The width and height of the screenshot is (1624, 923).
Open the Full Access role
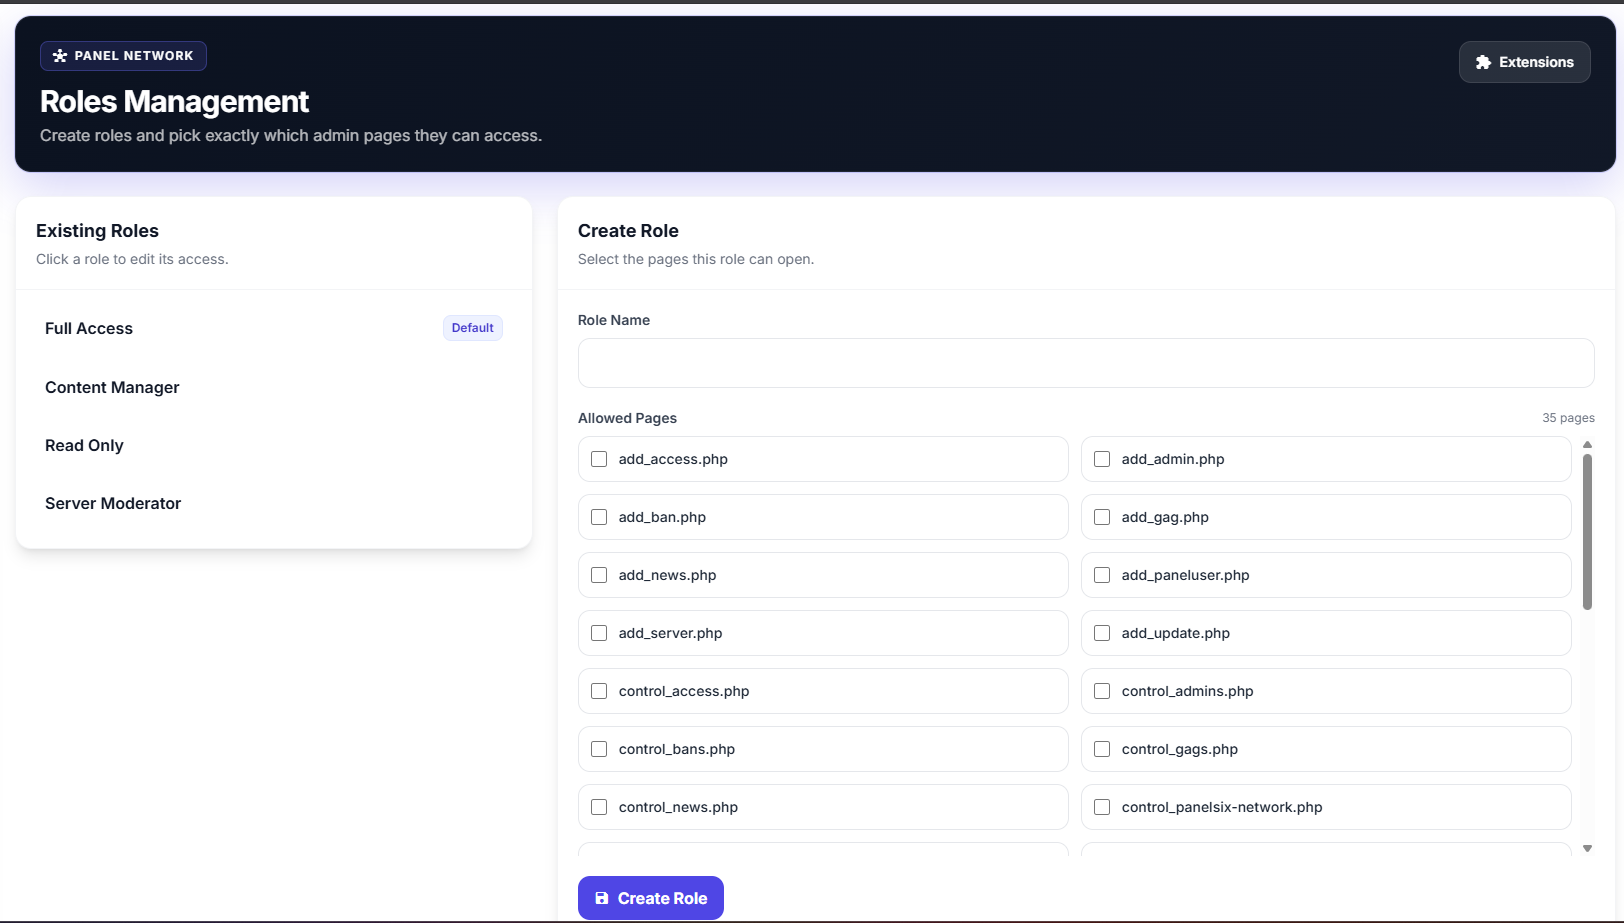point(89,328)
